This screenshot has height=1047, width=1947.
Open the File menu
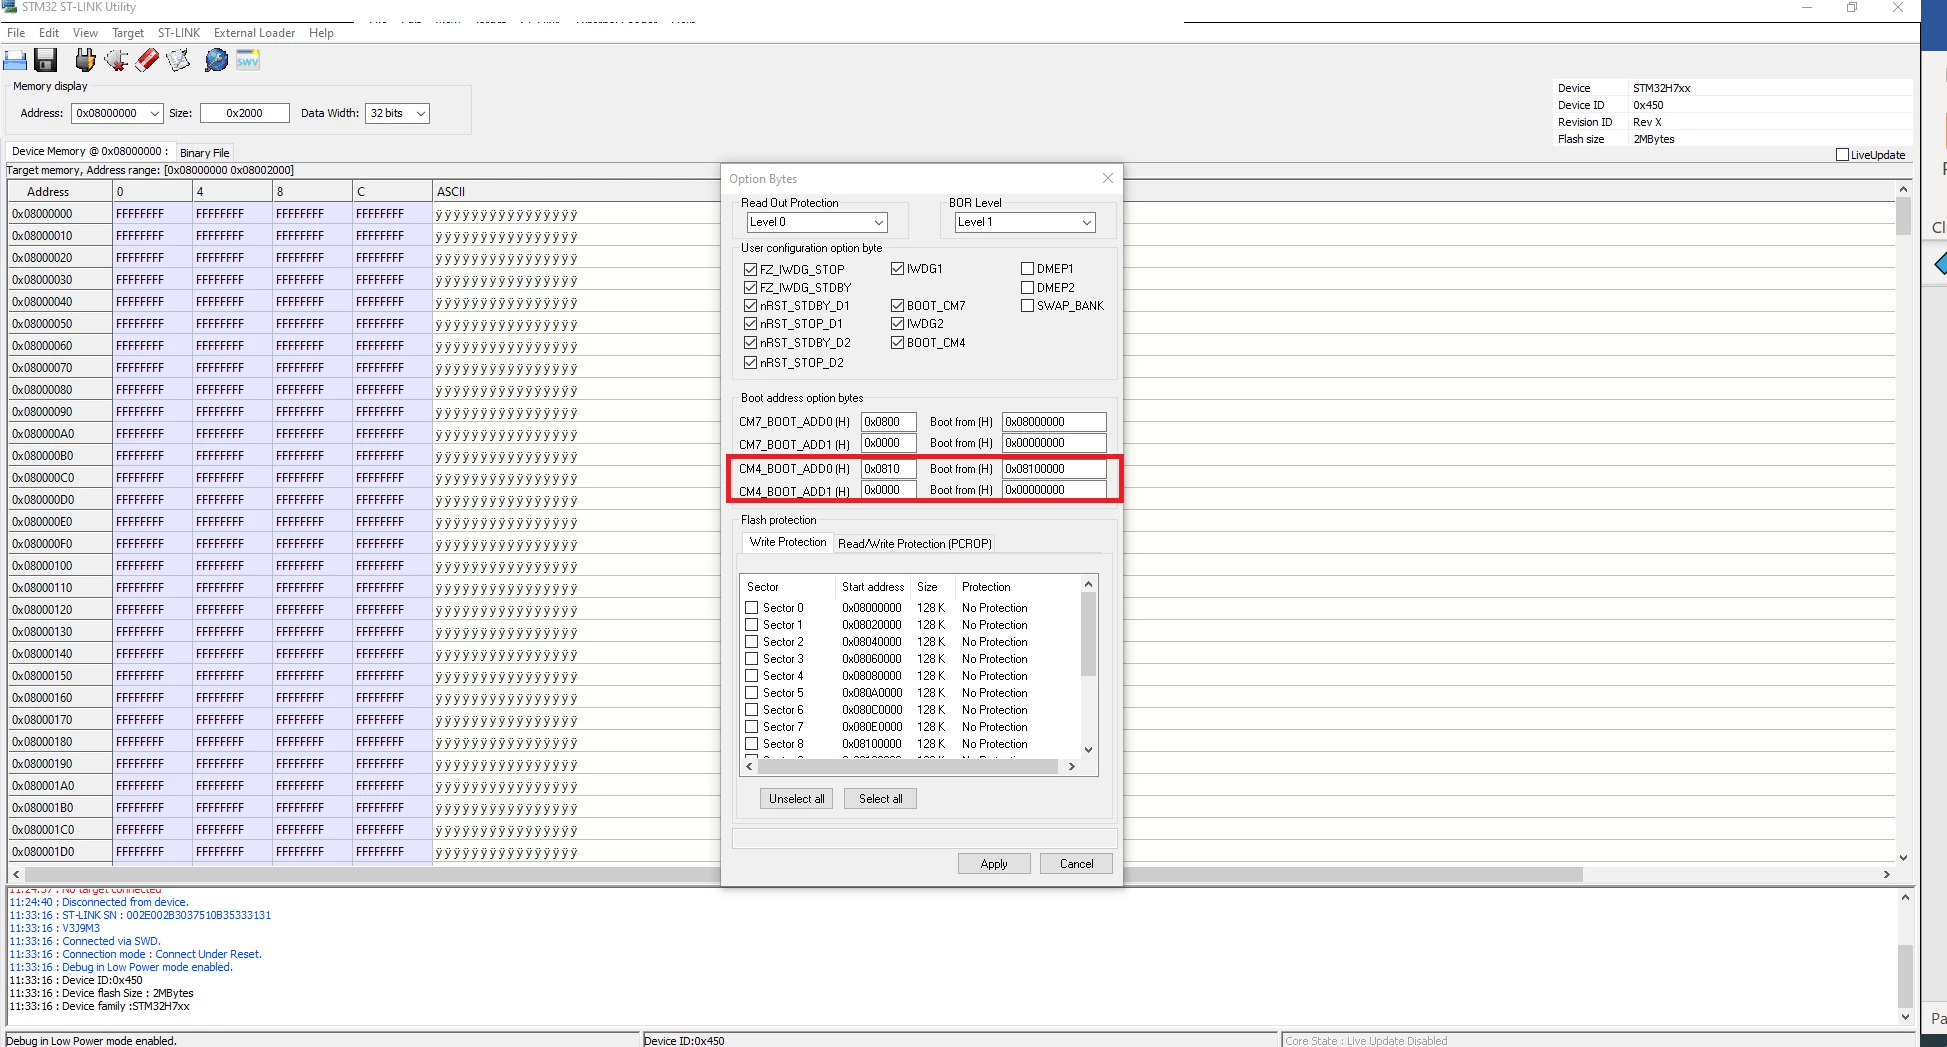[16, 33]
